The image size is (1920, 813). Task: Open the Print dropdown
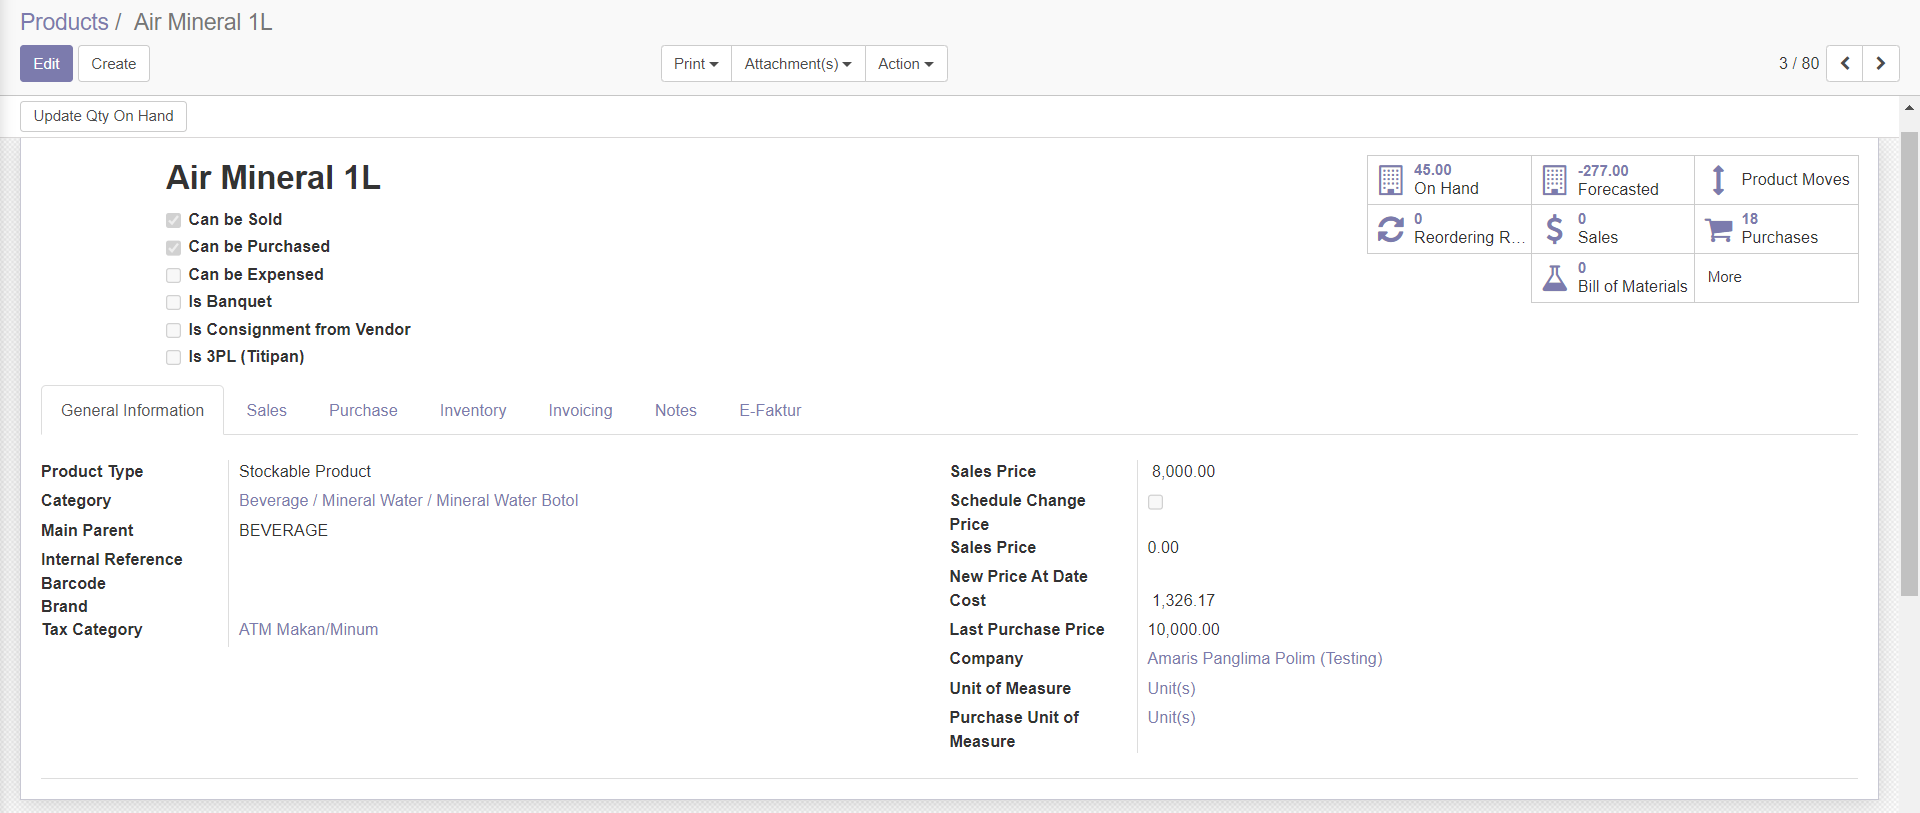coord(696,63)
